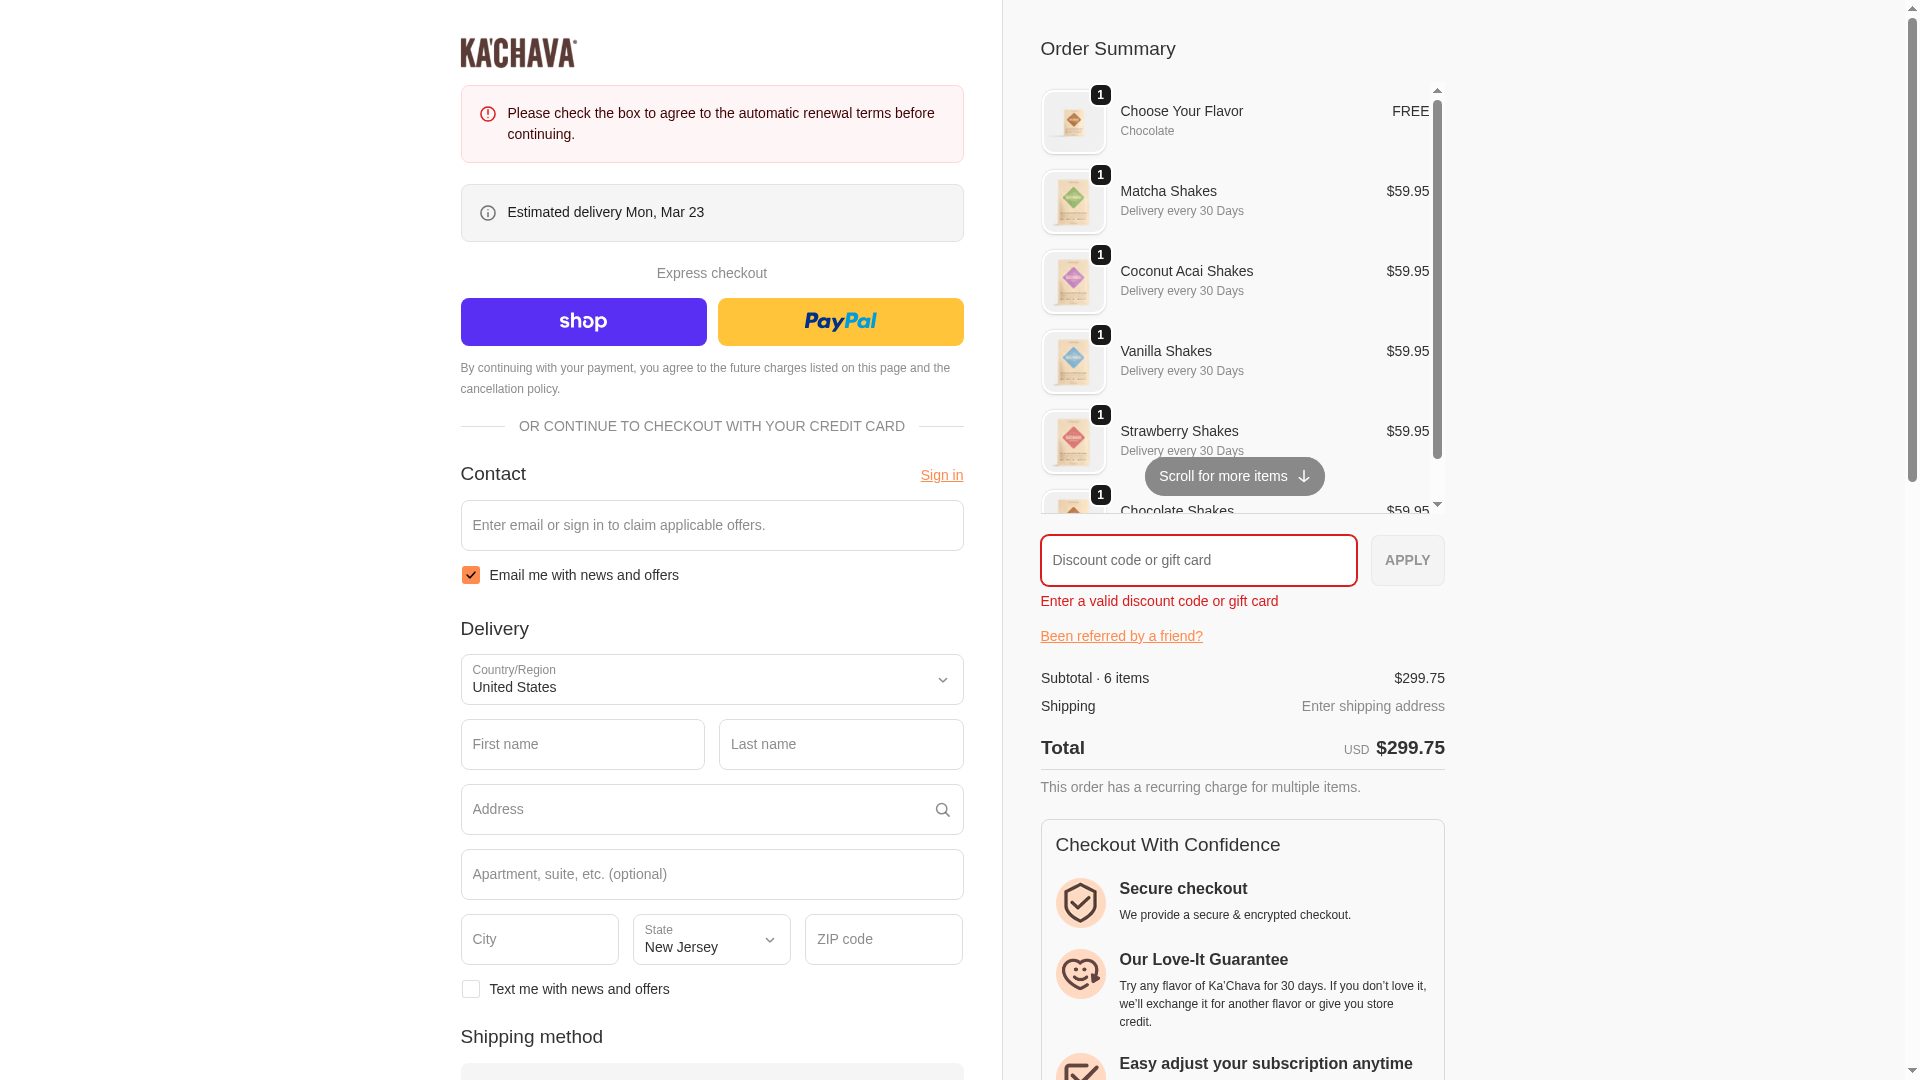Click the renewal terms error alert icon
Viewport: 1920px width, 1080px height.
coord(487,114)
